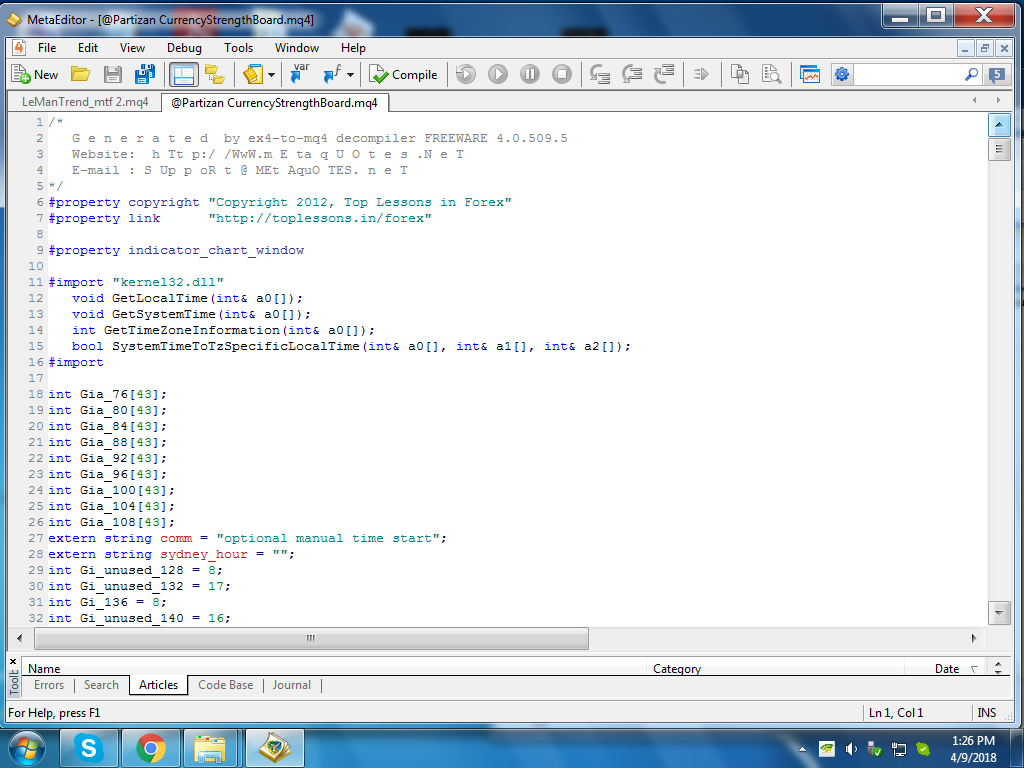The height and width of the screenshot is (768, 1024).
Task: Switch to the Code Base tab
Action: pos(225,685)
